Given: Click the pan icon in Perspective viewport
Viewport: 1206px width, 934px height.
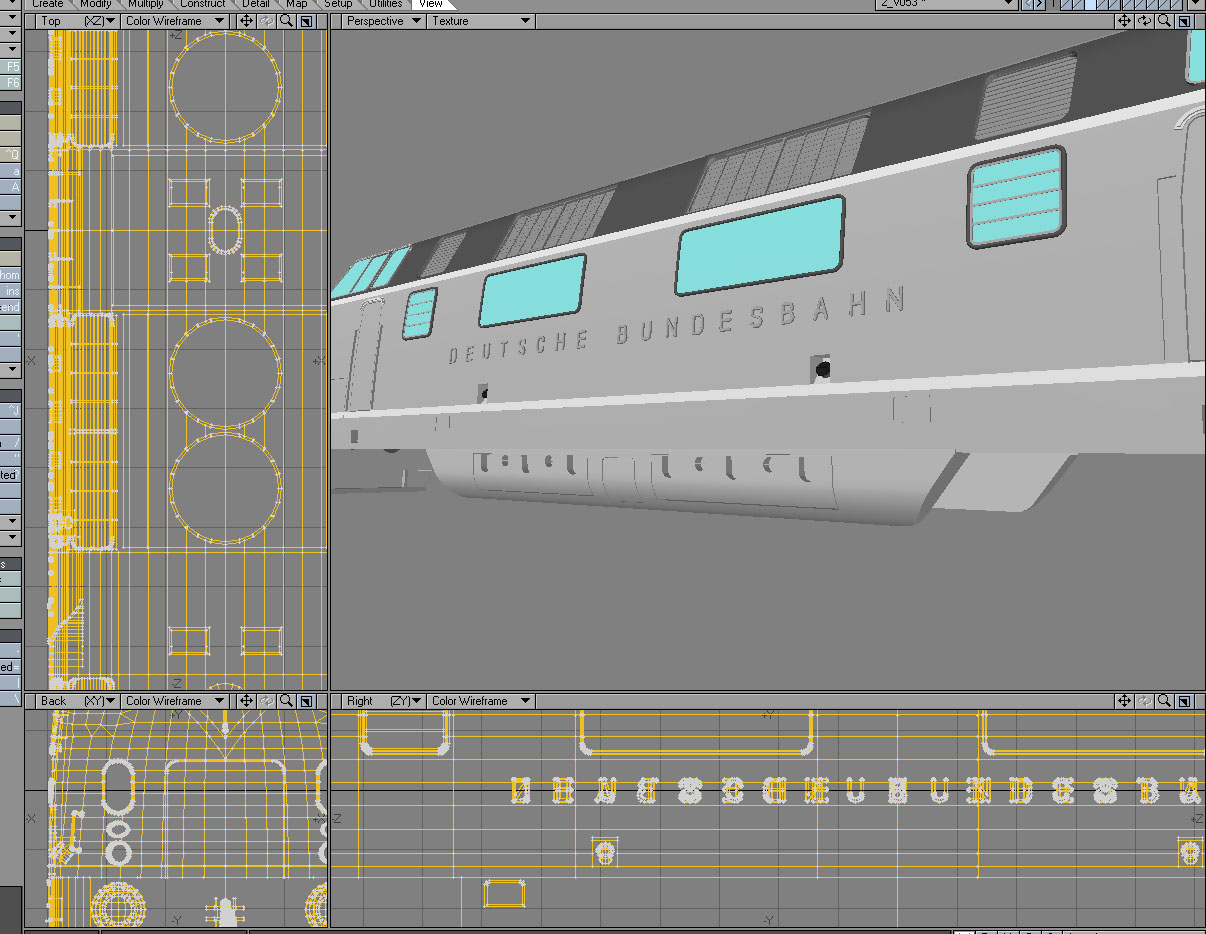Looking at the screenshot, I should (x=1124, y=21).
